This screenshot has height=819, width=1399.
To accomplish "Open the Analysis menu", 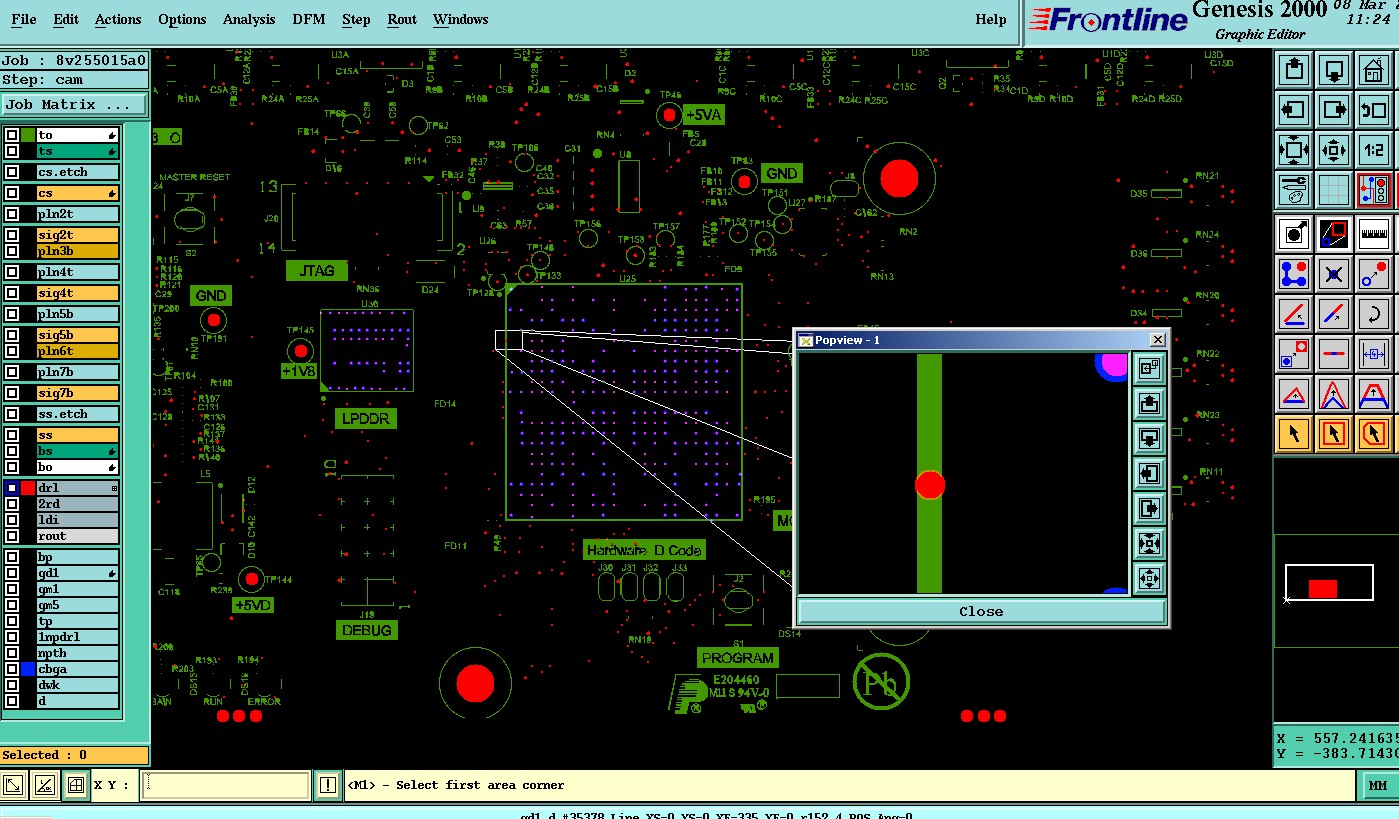I will click(250, 19).
